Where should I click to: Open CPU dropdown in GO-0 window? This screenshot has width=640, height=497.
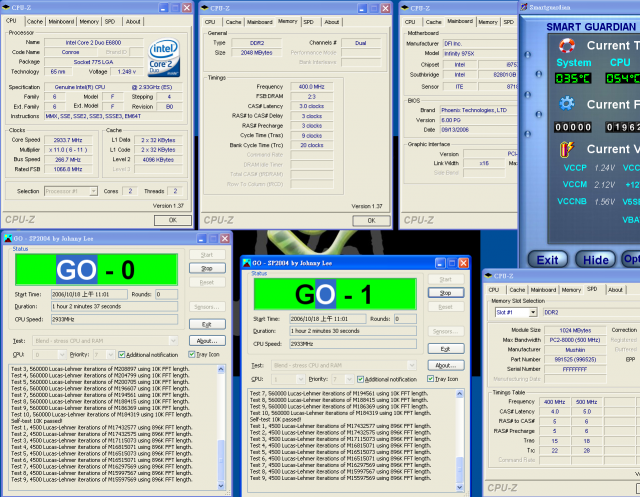point(62,355)
